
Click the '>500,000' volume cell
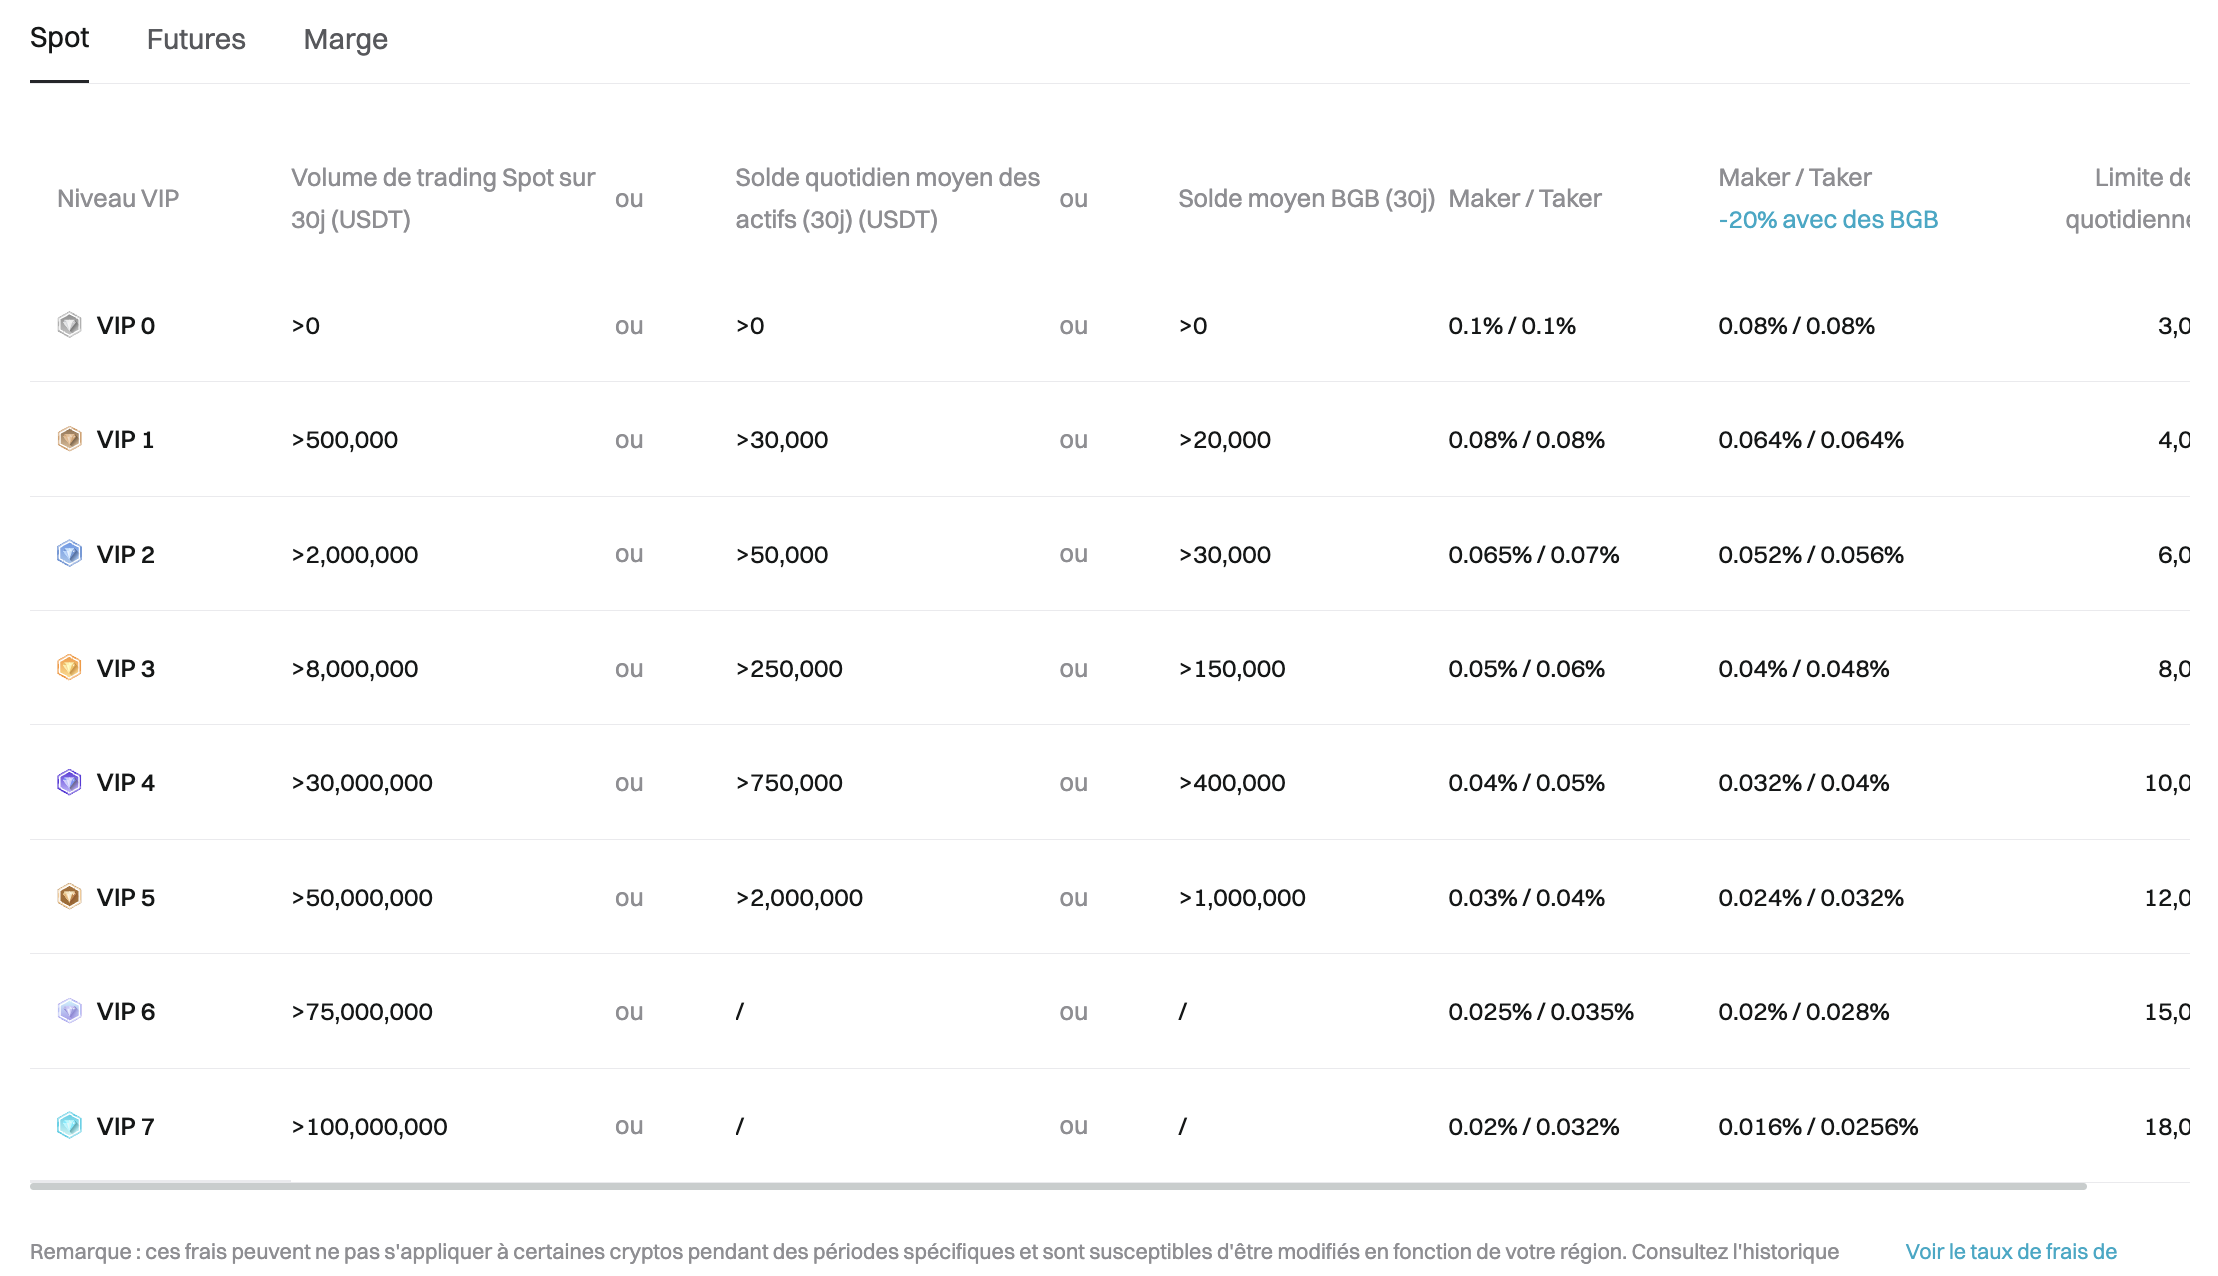click(x=345, y=439)
